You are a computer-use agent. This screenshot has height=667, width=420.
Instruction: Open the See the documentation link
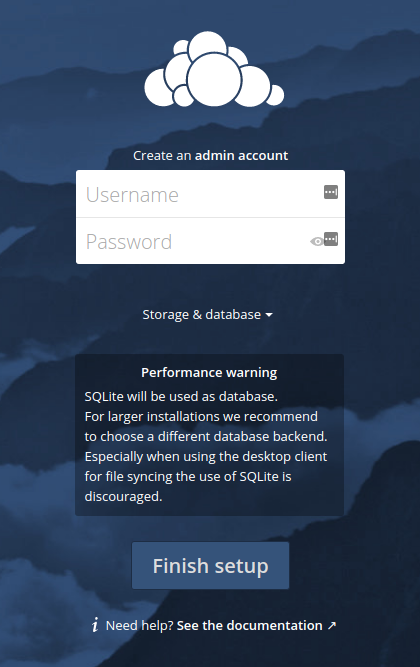(x=256, y=625)
